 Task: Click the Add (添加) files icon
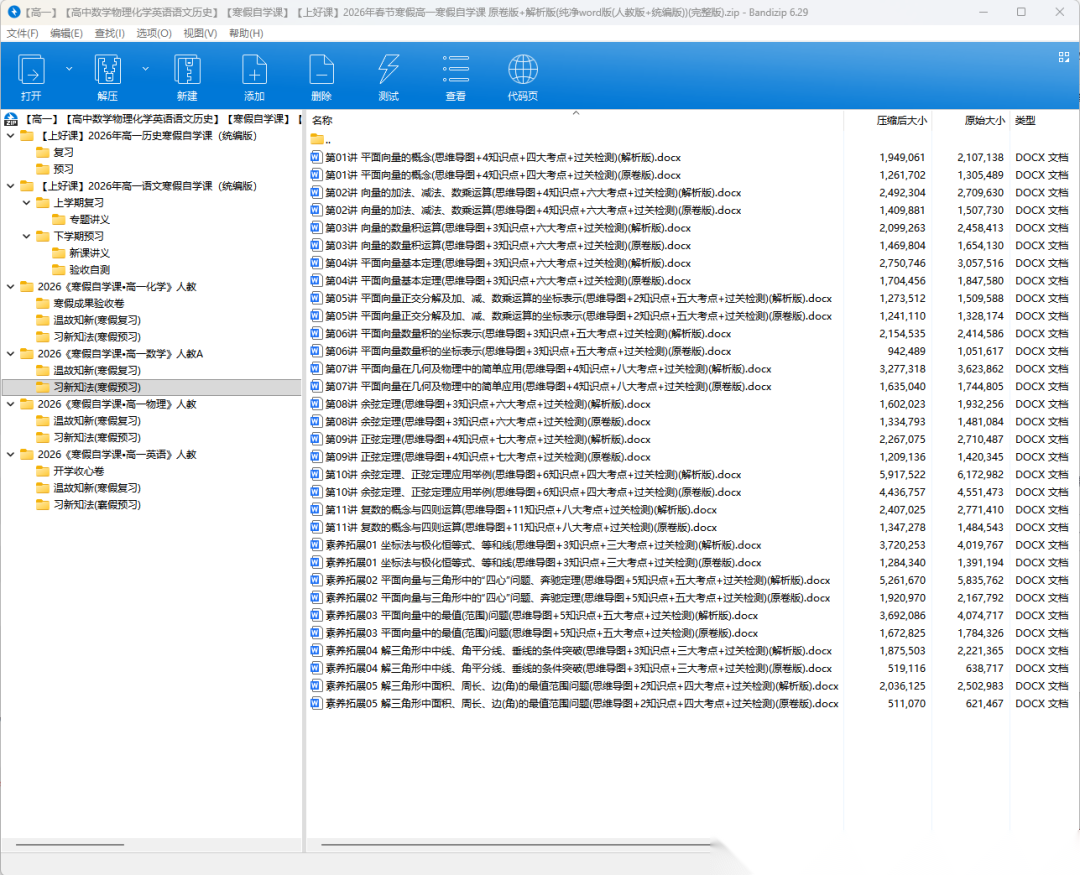[x=254, y=71]
